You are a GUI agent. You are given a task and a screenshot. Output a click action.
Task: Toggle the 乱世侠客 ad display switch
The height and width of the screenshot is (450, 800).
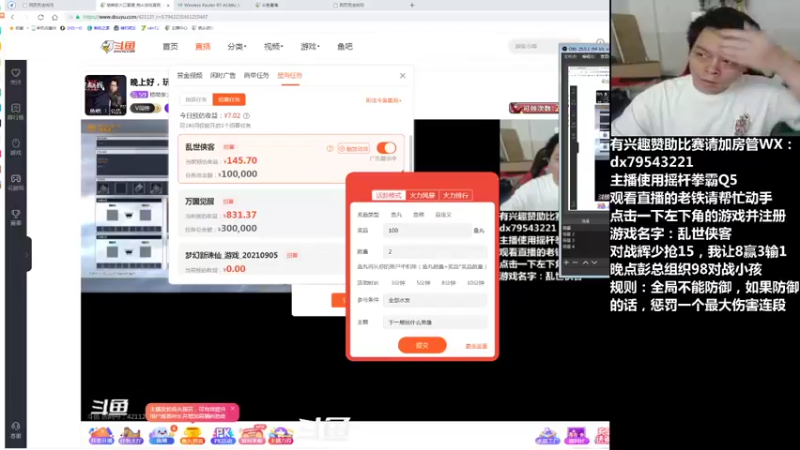[x=386, y=148]
